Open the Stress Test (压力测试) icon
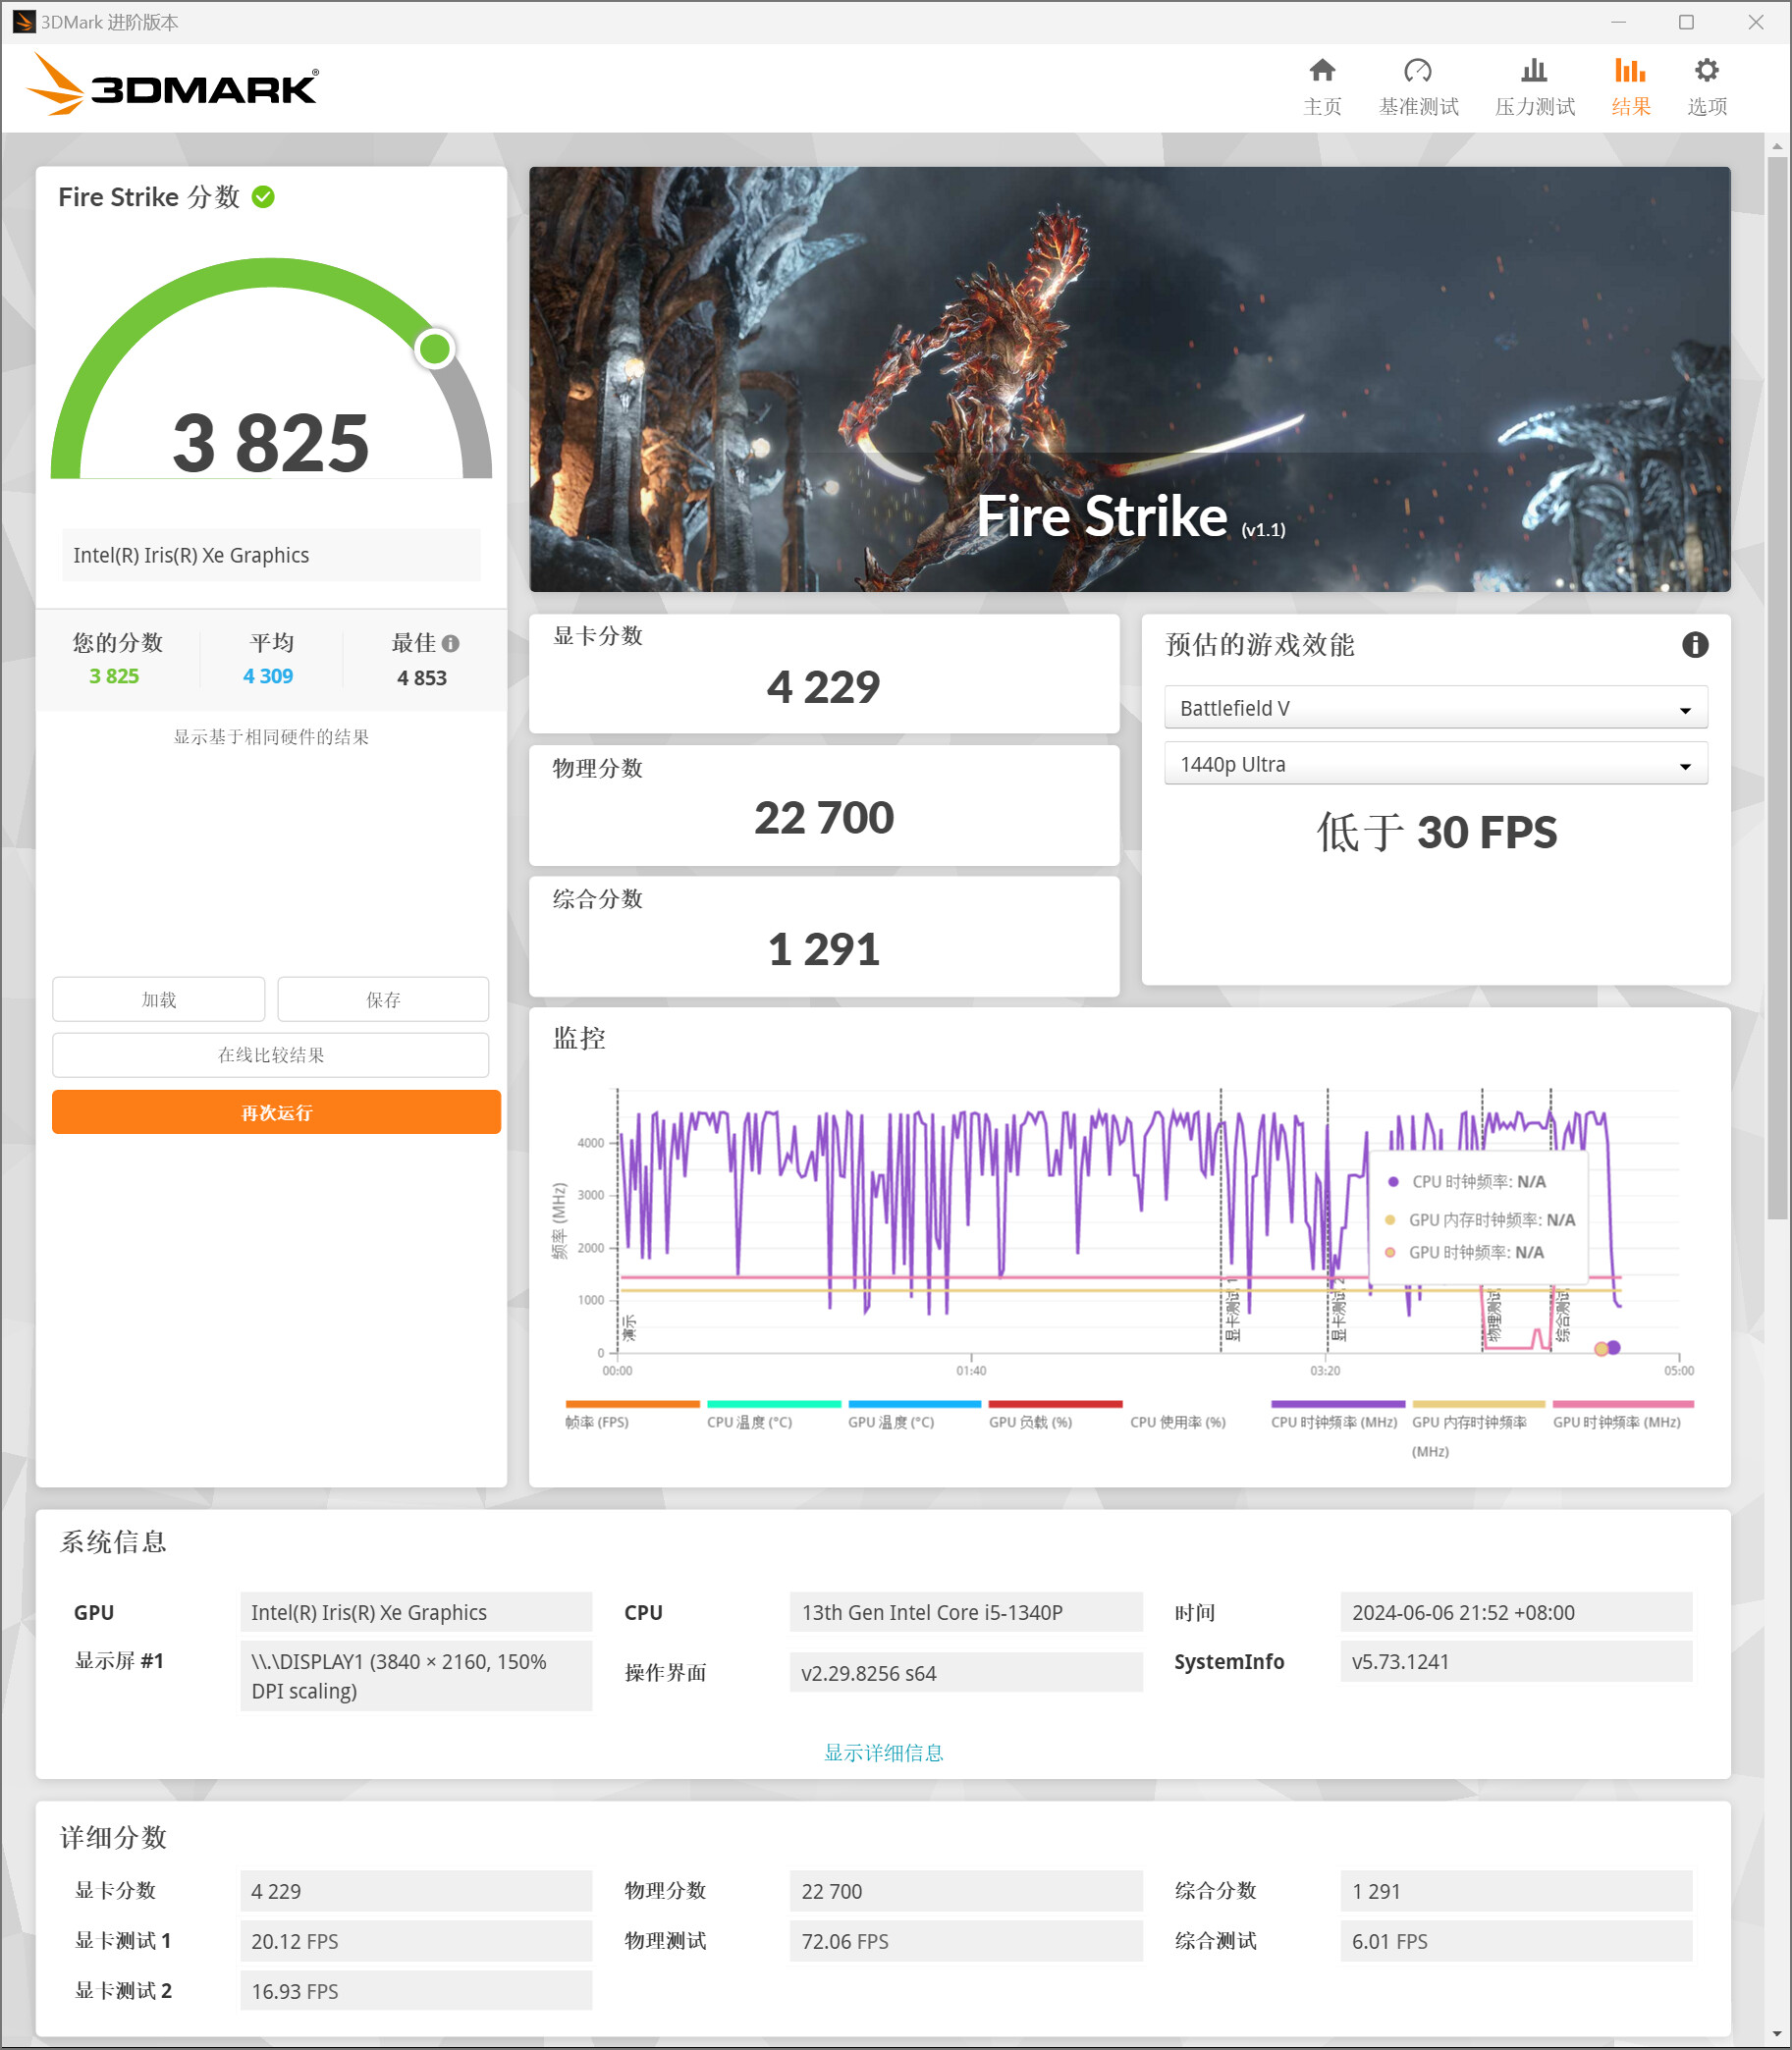The image size is (1792, 2050). (1533, 72)
